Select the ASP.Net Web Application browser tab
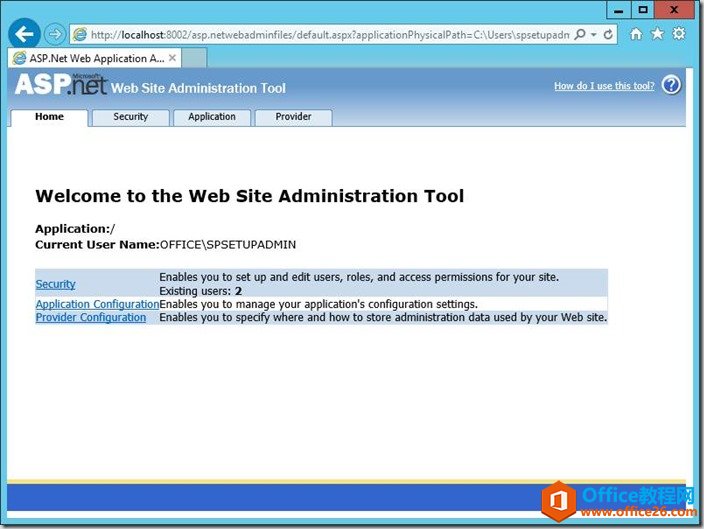The image size is (704, 529). (95, 58)
